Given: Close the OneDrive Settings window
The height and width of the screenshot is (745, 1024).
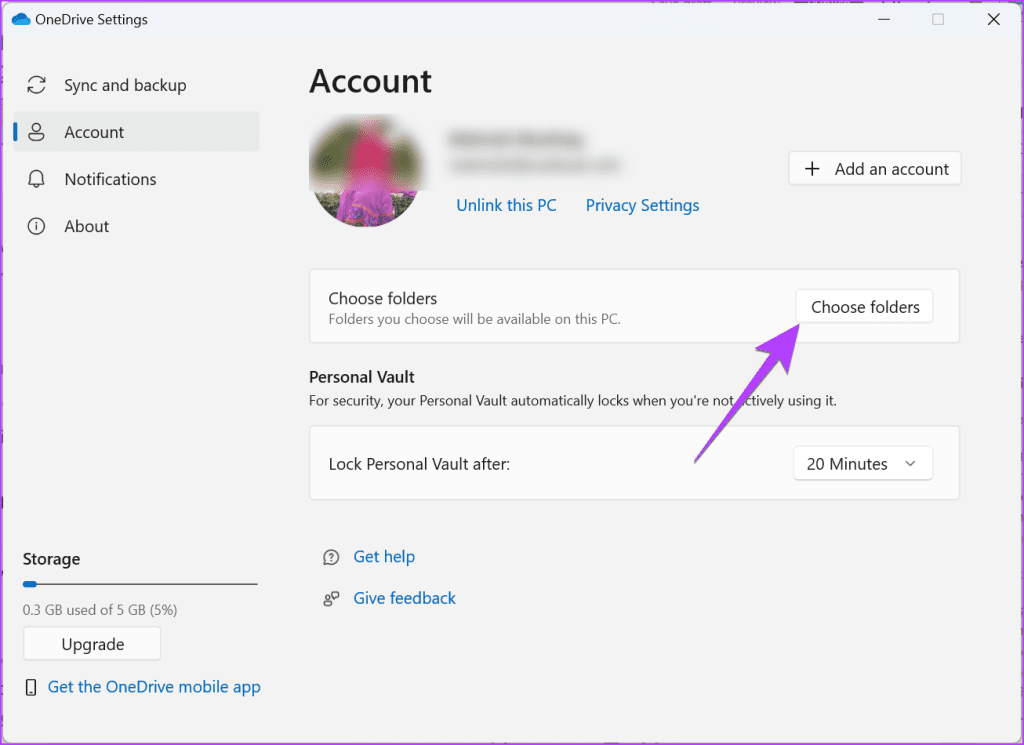Looking at the screenshot, I should click(993, 20).
